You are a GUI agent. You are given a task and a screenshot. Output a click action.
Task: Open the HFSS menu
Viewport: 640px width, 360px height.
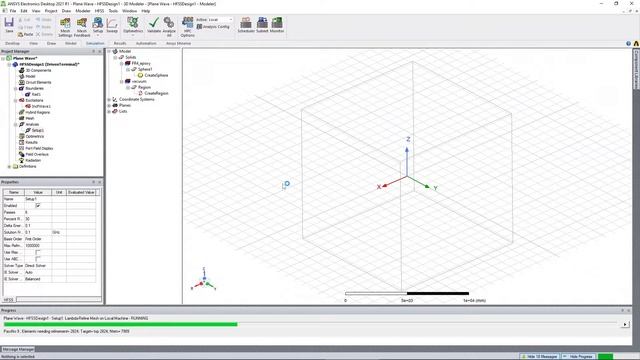pyautogui.click(x=99, y=11)
